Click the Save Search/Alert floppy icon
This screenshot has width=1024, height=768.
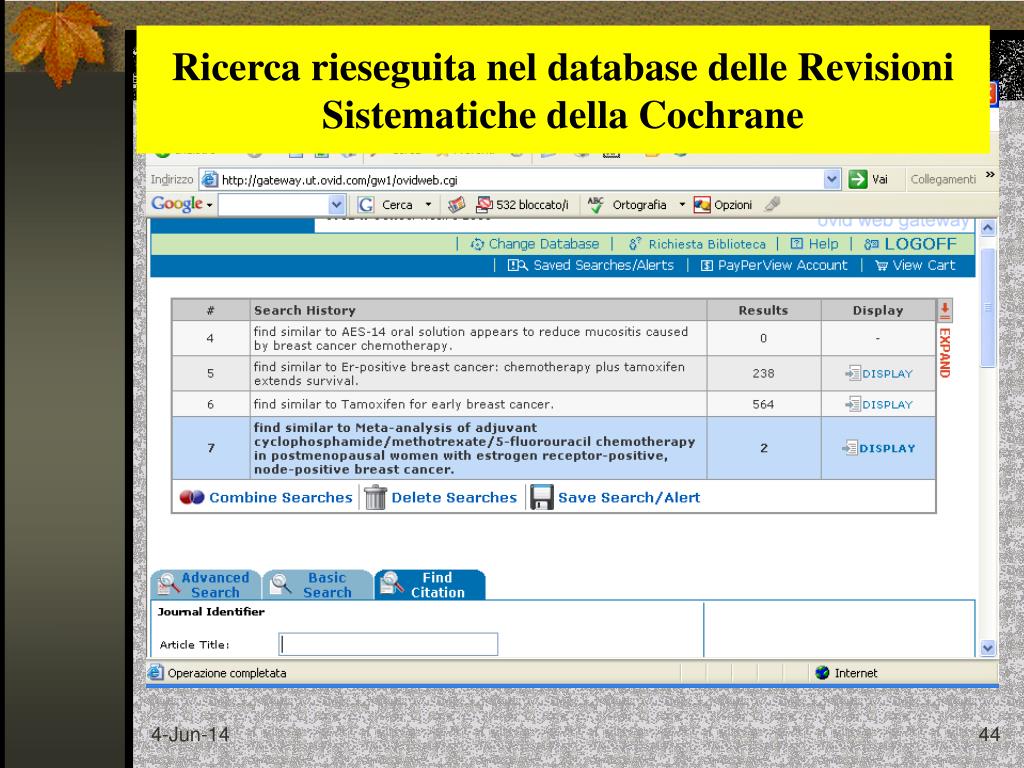pyautogui.click(x=541, y=498)
